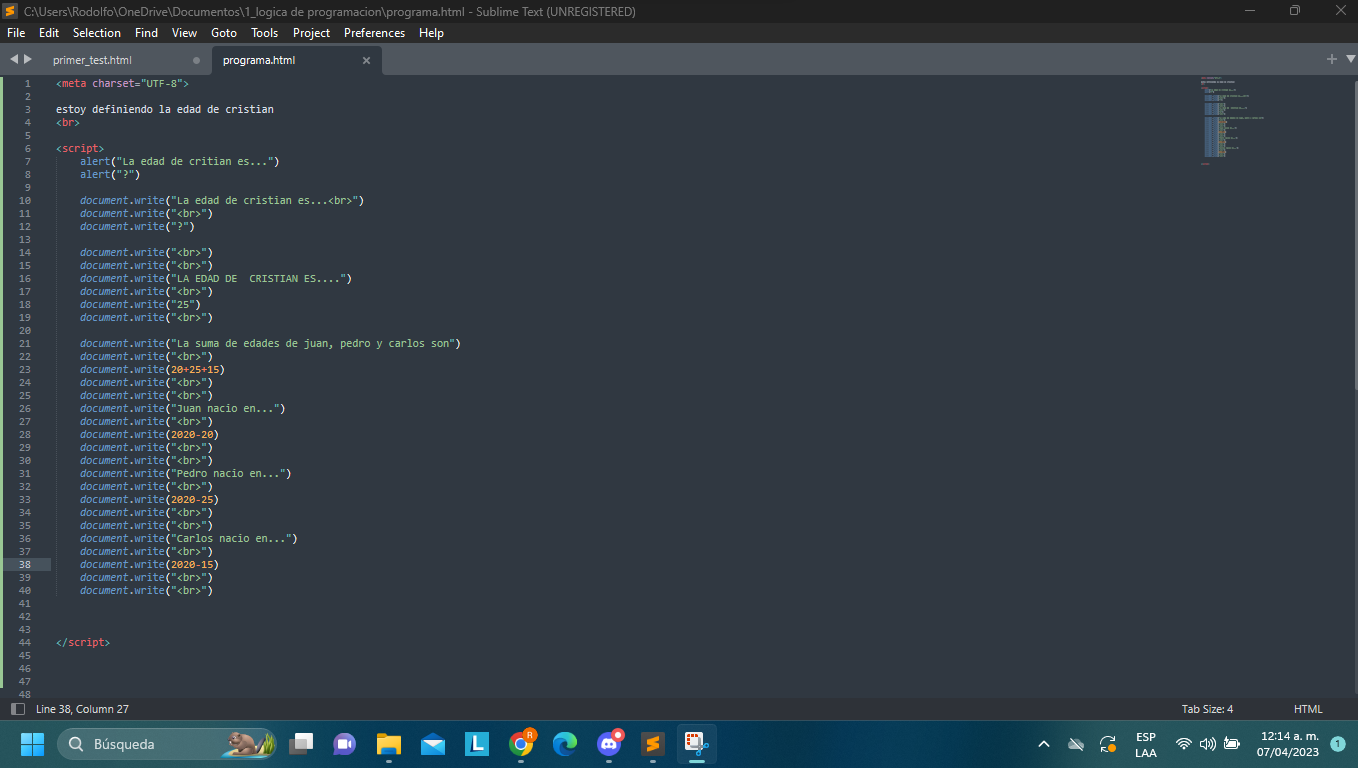This screenshot has width=1358, height=768.
Task: Click the "Juan nacio en..." line
Action: (x=183, y=408)
